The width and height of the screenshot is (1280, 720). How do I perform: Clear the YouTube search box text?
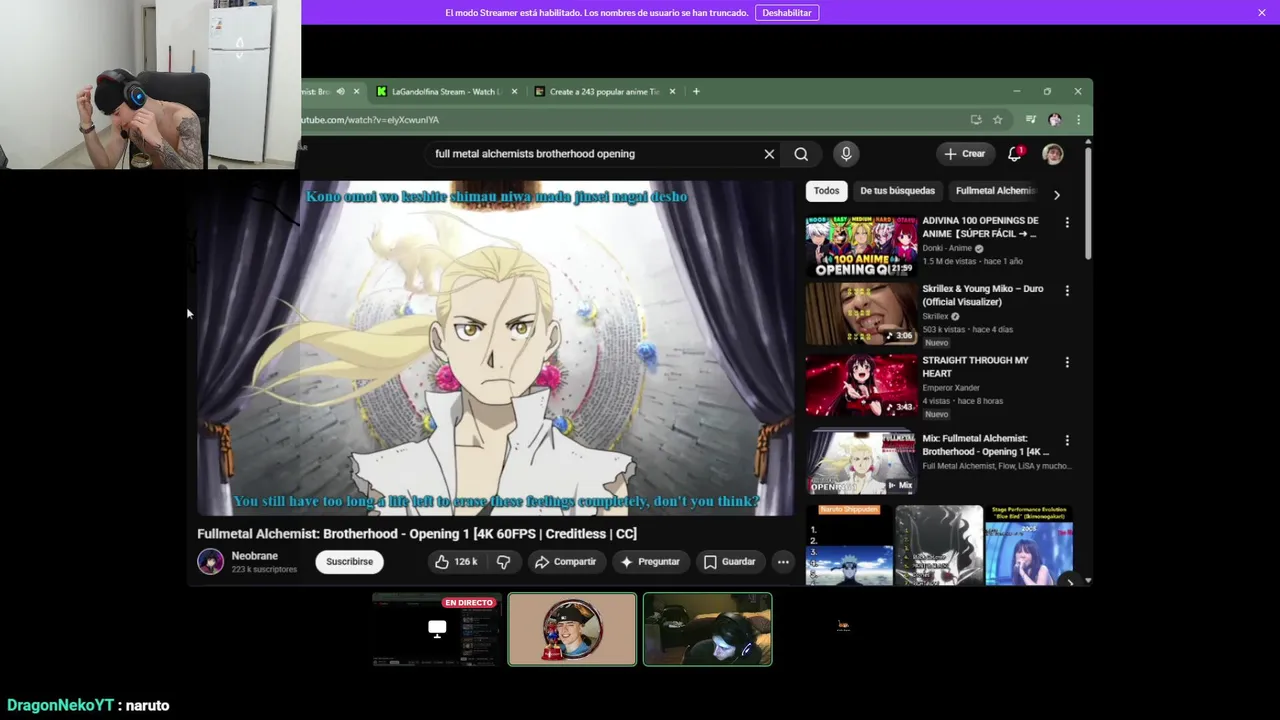769,154
